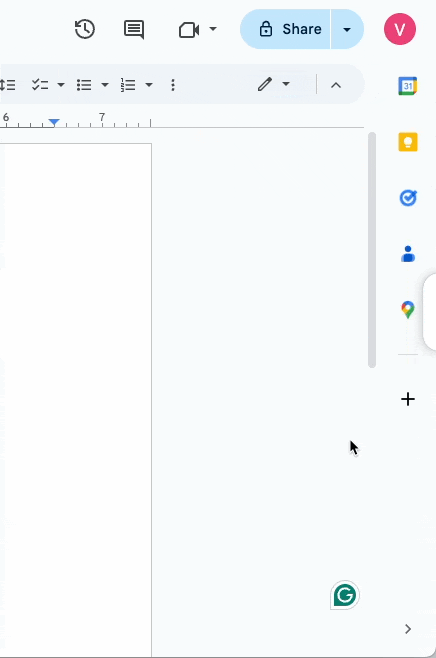Hide the menus with the up chevron
The width and height of the screenshot is (436, 658).
click(x=336, y=85)
